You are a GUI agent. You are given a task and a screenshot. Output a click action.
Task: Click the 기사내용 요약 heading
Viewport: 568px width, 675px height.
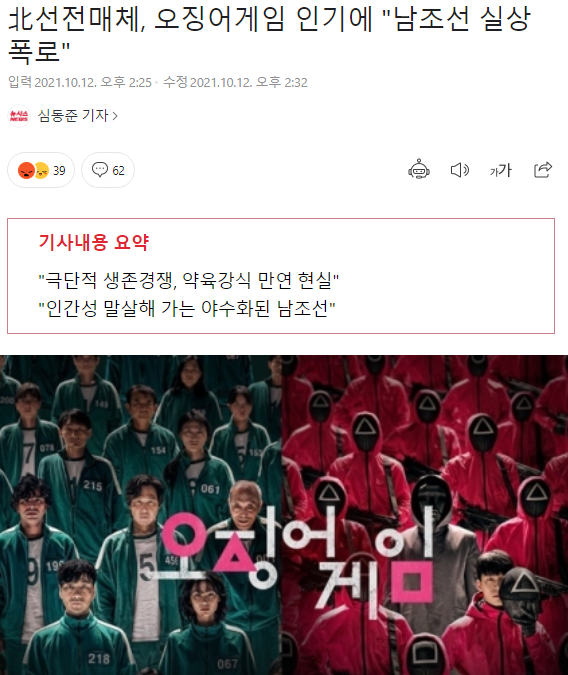click(x=93, y=242)
